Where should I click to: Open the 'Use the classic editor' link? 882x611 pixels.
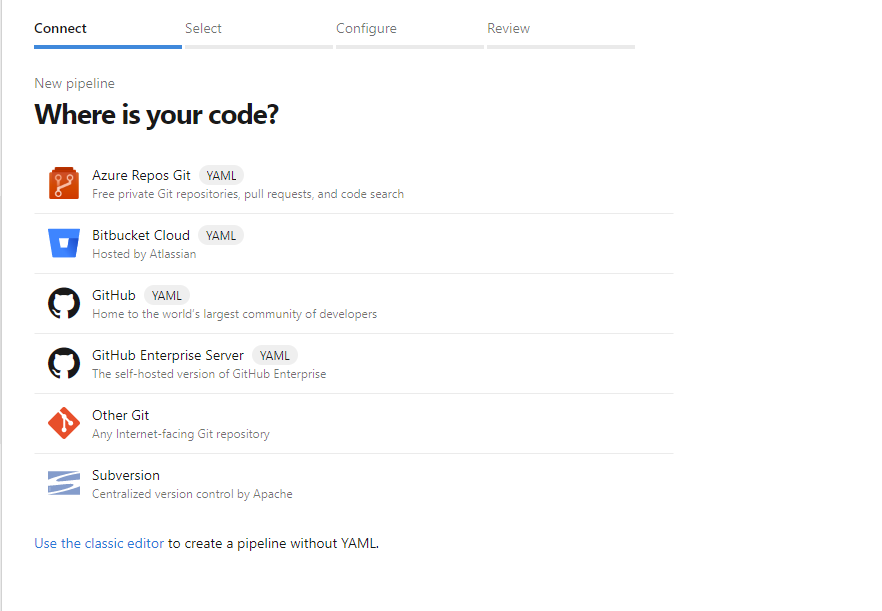(x=99, y=543)
